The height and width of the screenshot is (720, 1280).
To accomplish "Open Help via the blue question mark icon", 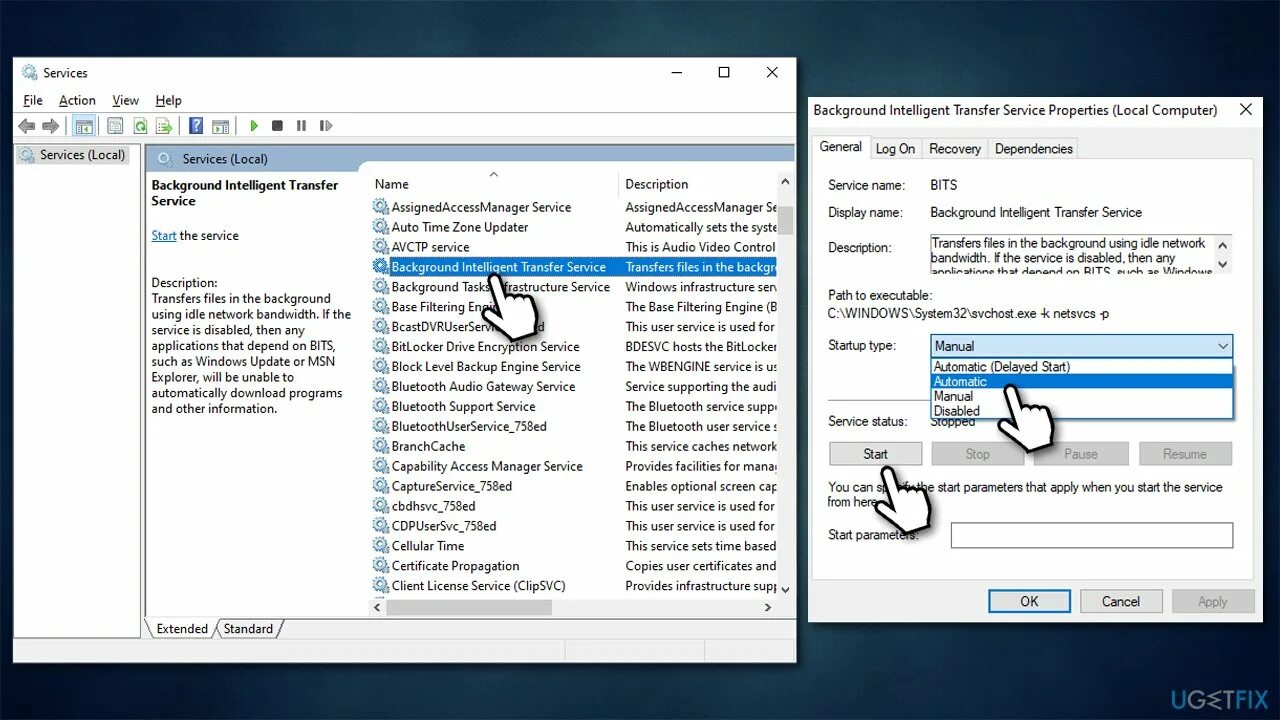I will [x=196, y=126].
